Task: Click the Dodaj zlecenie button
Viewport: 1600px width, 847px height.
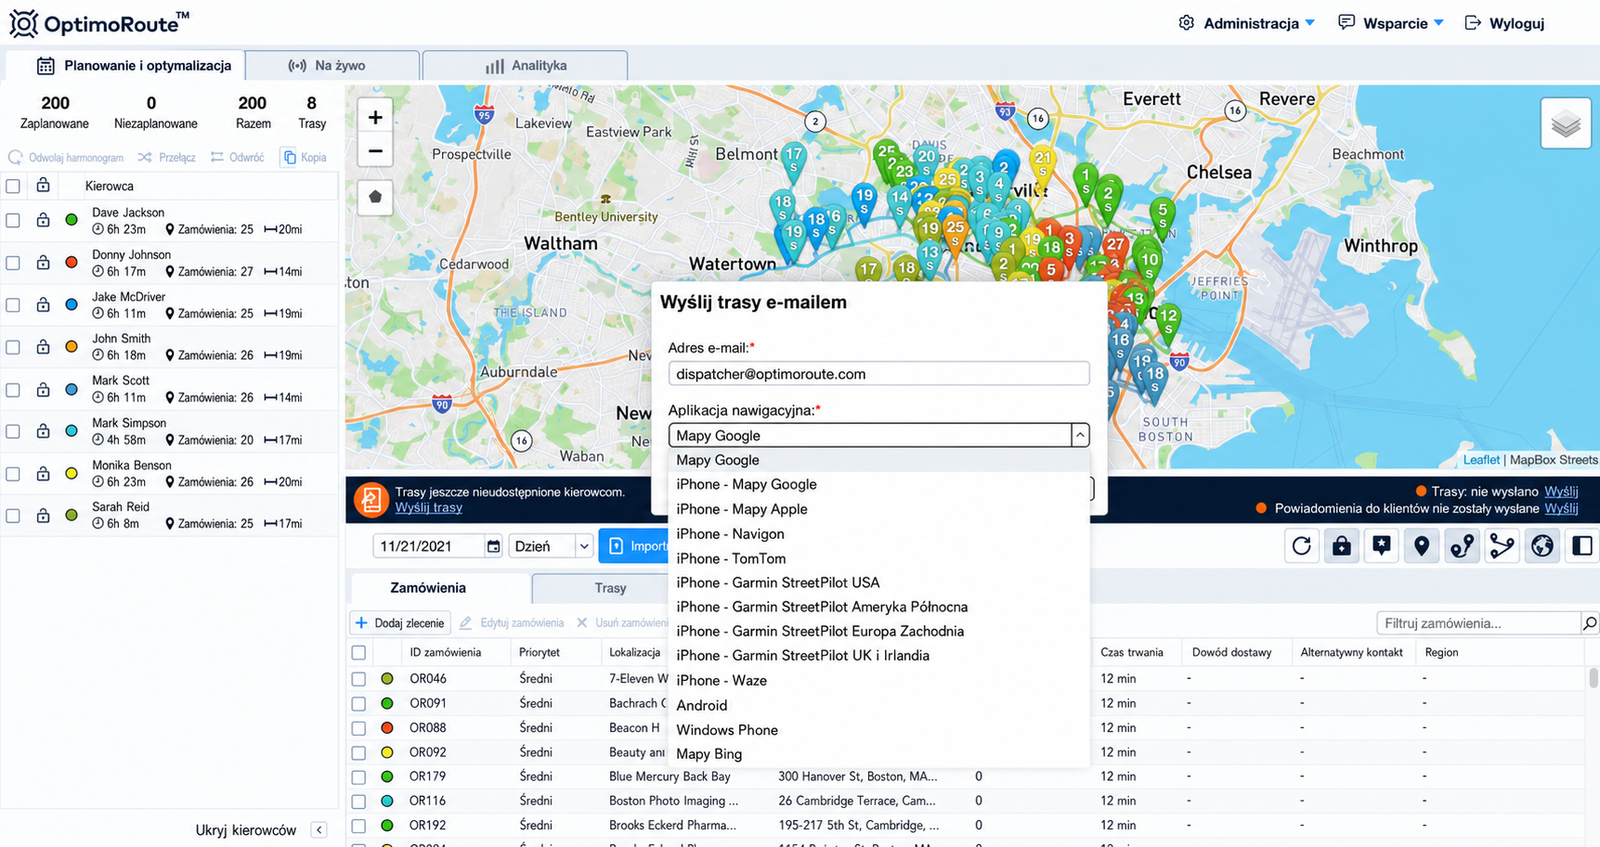Action: [x=400, y=623]
